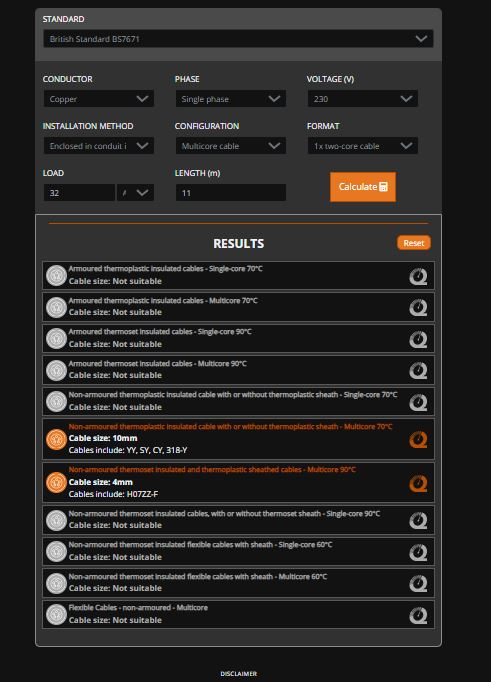This screenshot has height=682, width=491.
Task: Click cable reel icon for flexible cables Multicore 60°C
Action: pyautogui.click(x=418, y=583)
